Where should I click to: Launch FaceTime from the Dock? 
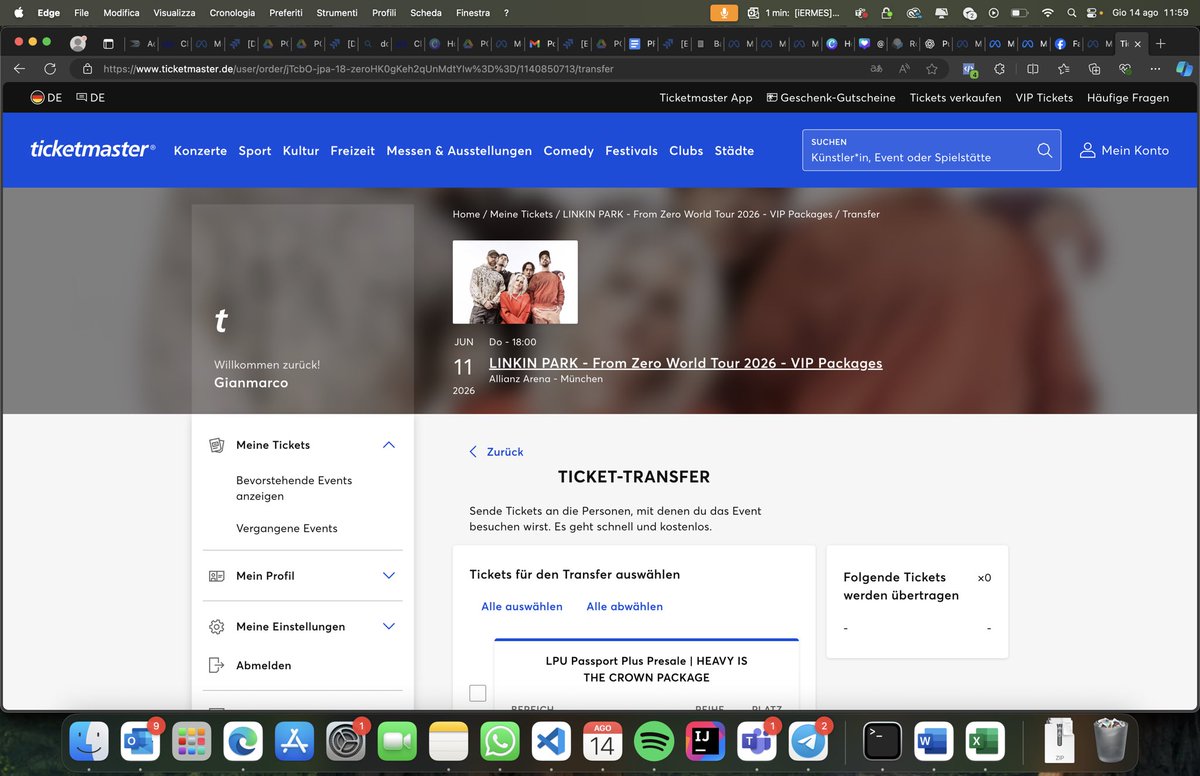click(397, 741)
